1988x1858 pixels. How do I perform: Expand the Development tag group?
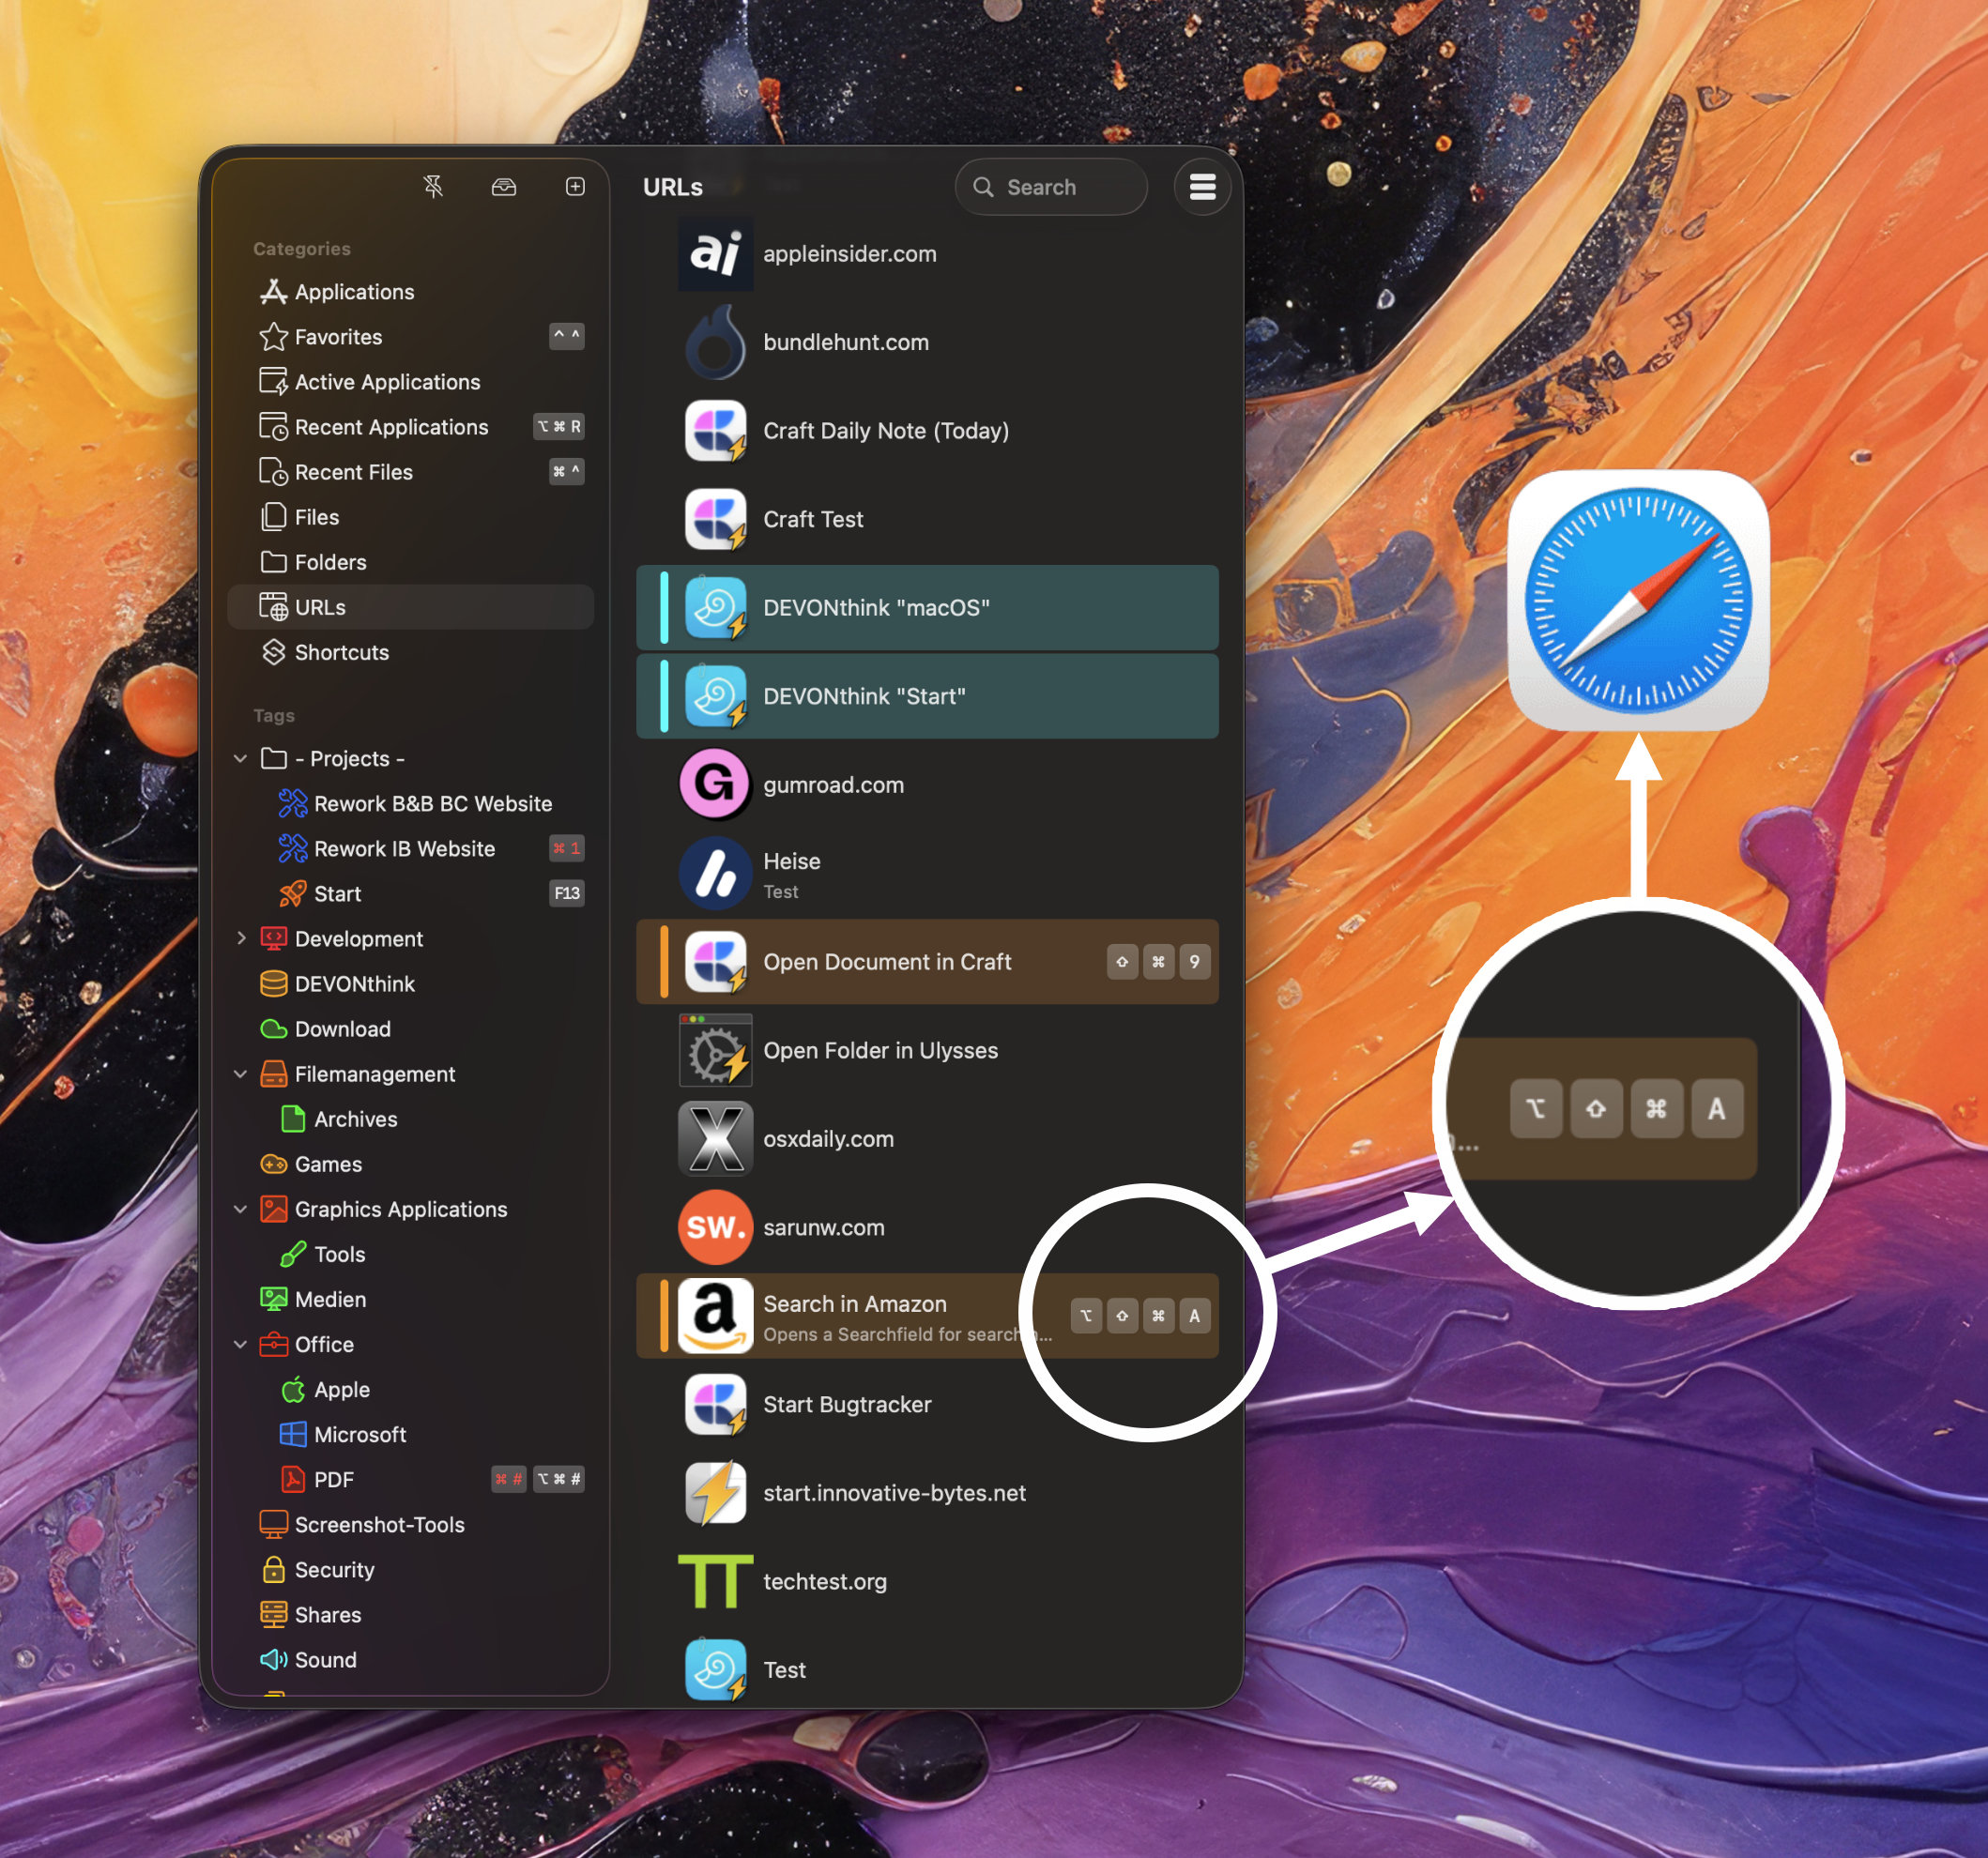[240, 938]
